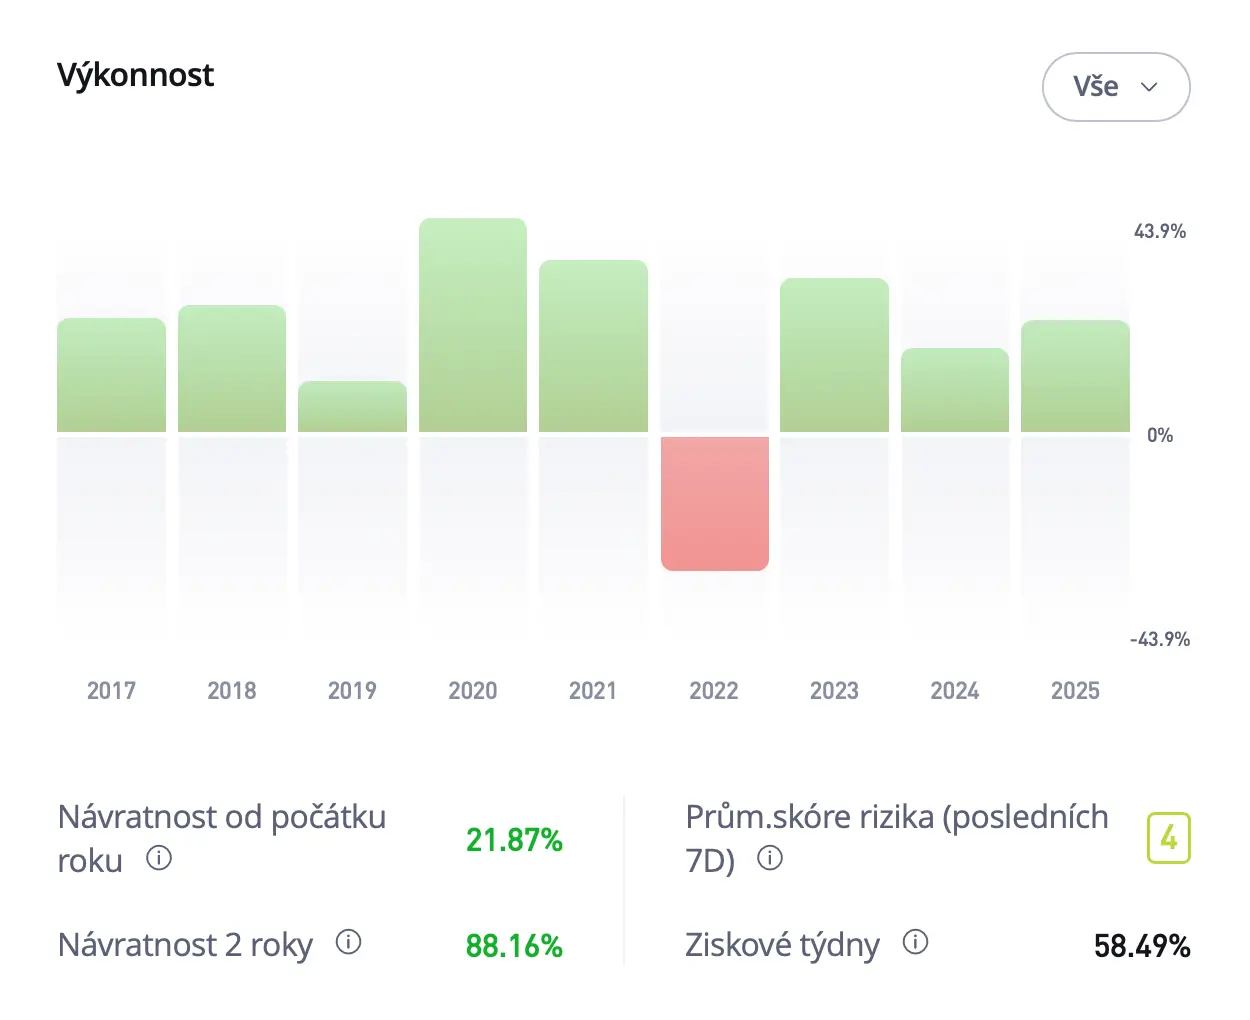Select the red 2022 negative bar

pos(714,503)
